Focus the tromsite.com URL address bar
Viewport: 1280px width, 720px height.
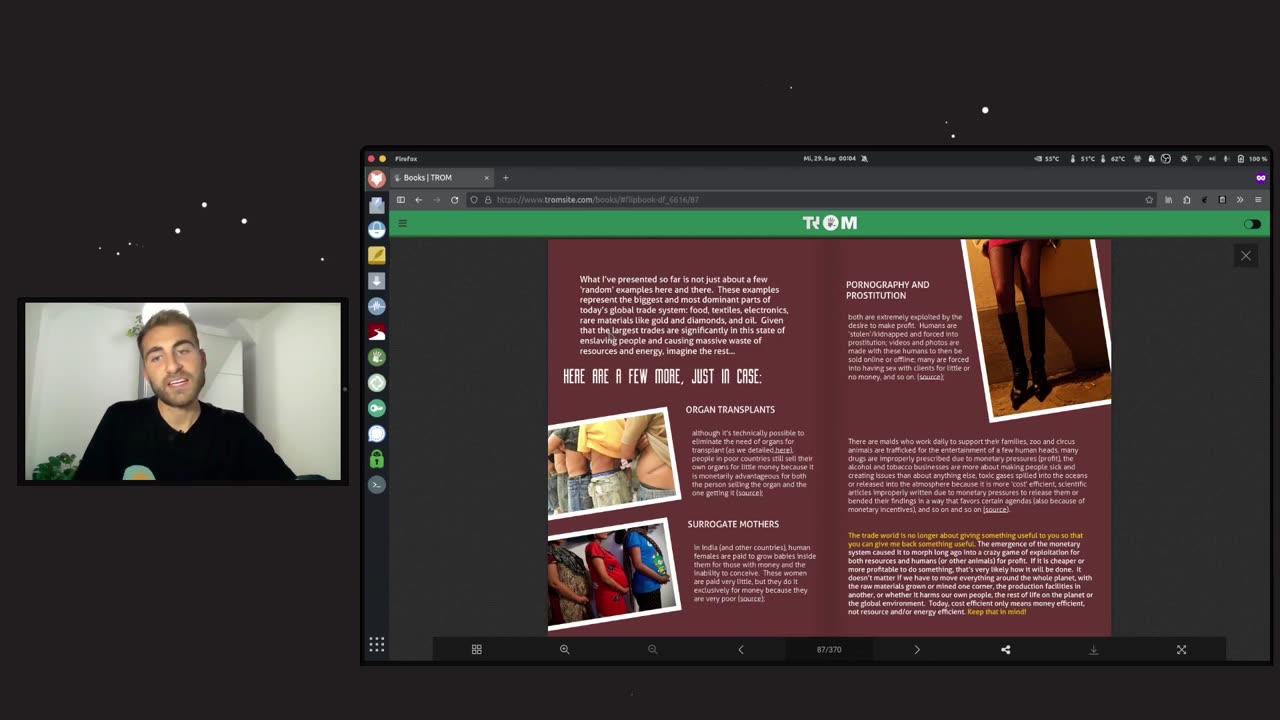tap(810, 200)
